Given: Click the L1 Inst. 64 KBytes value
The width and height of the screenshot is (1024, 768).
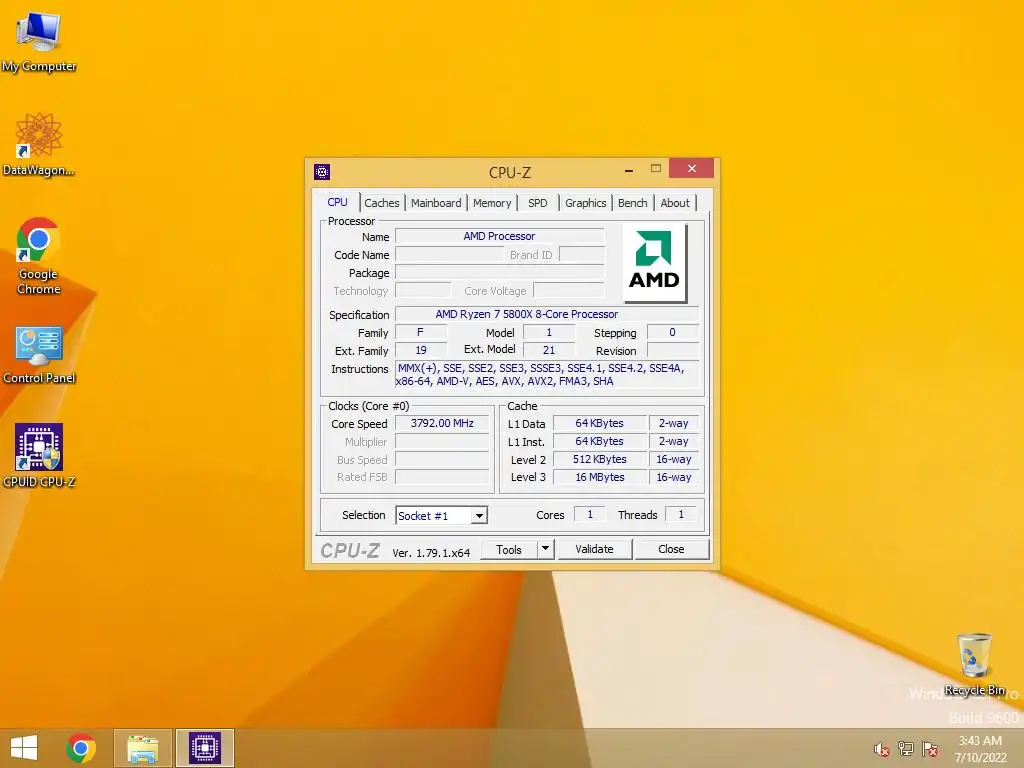Looking at the screenshot, I should [x=600, y=441].
